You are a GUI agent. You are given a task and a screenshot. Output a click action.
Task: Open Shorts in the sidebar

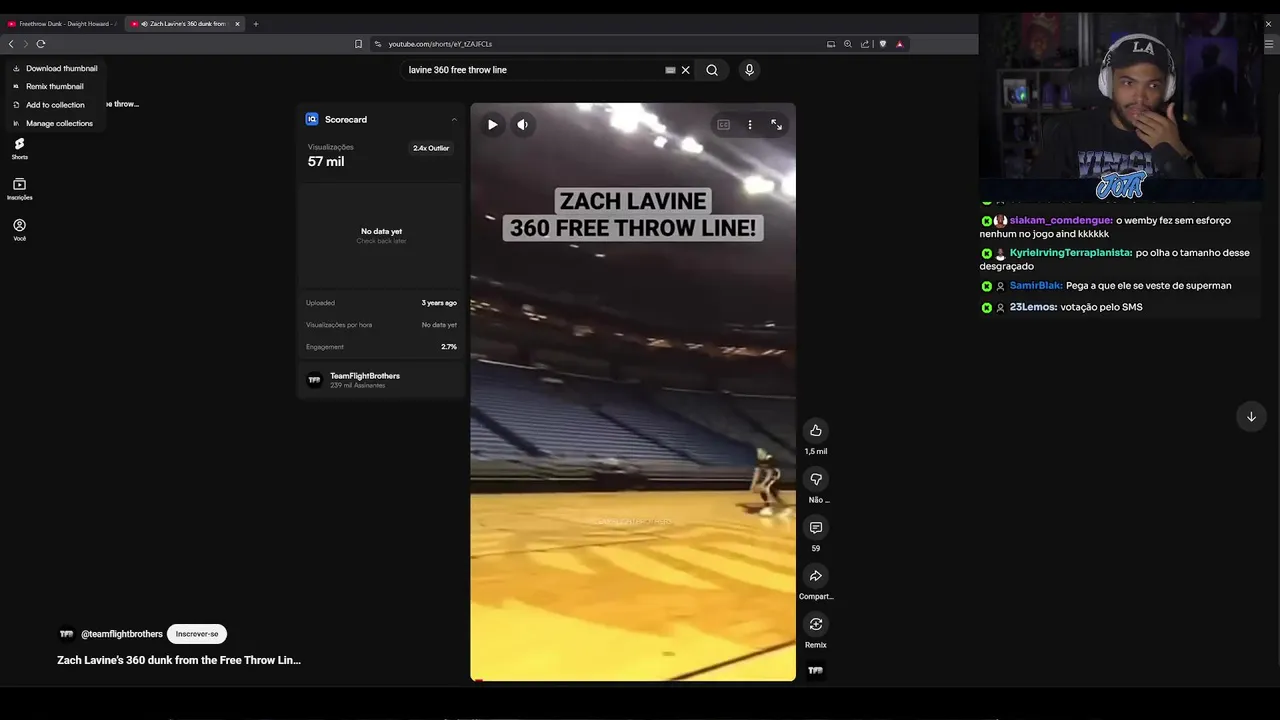pyautogui.click(x=19, y=149)
